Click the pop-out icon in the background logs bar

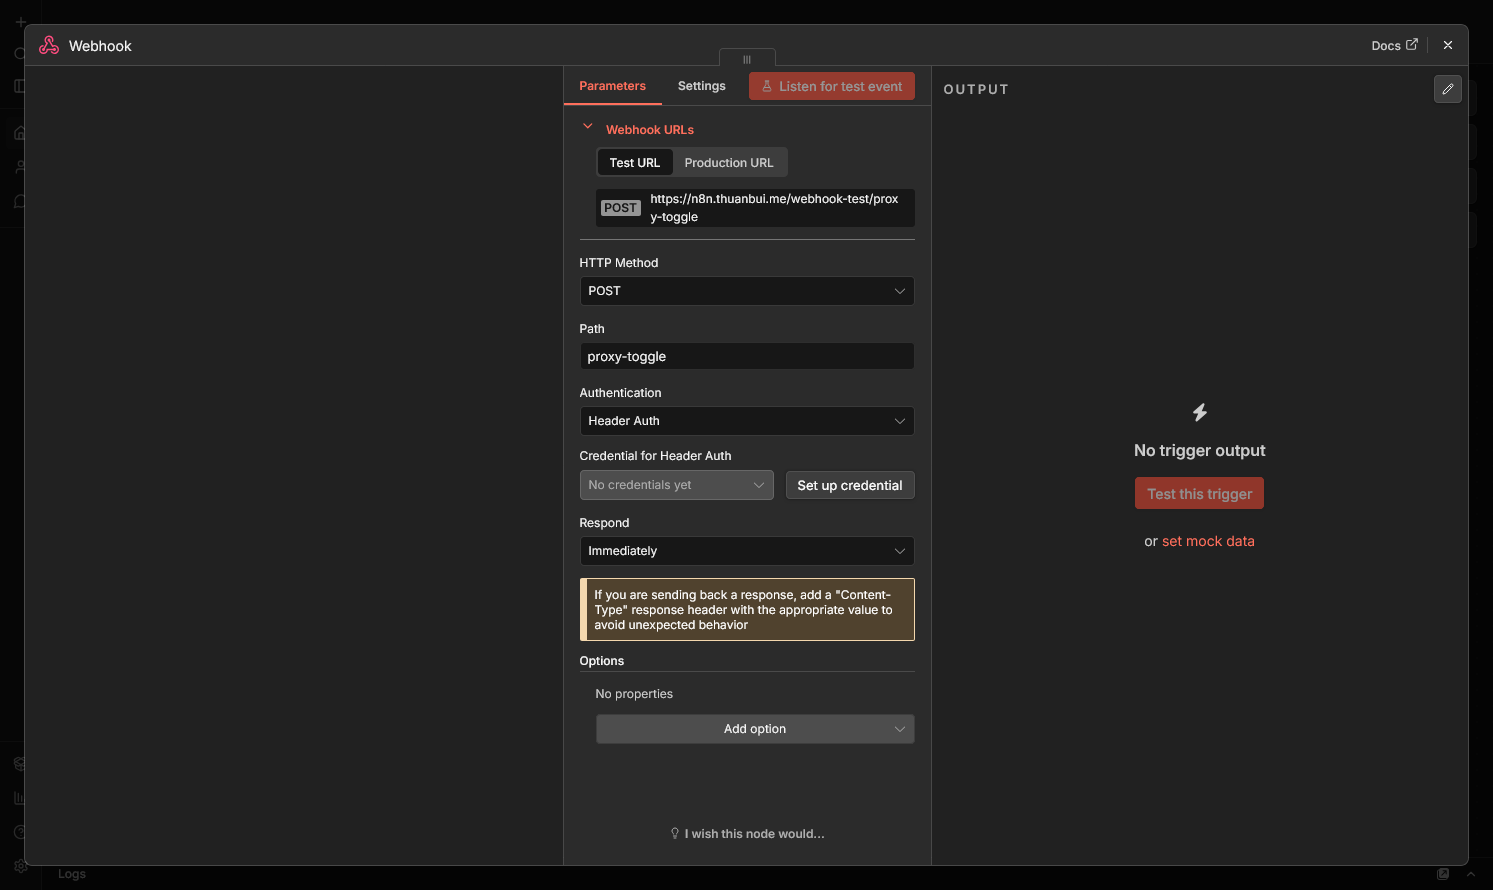1443,874
